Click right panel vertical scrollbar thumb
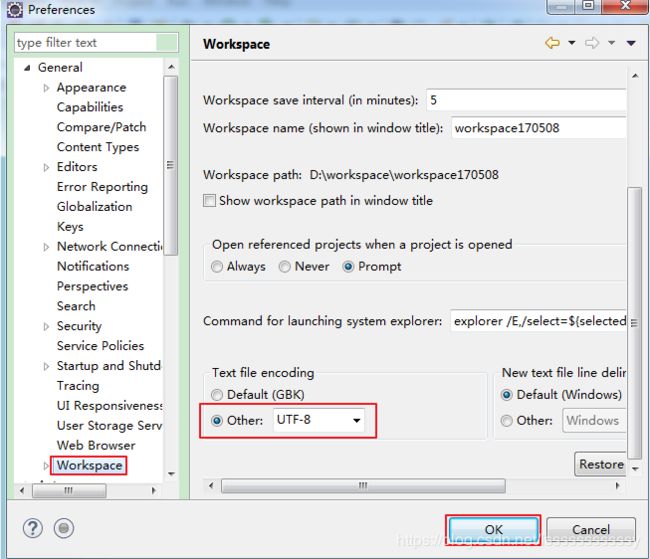Screen dimensions: 650x559 (634, 323)
